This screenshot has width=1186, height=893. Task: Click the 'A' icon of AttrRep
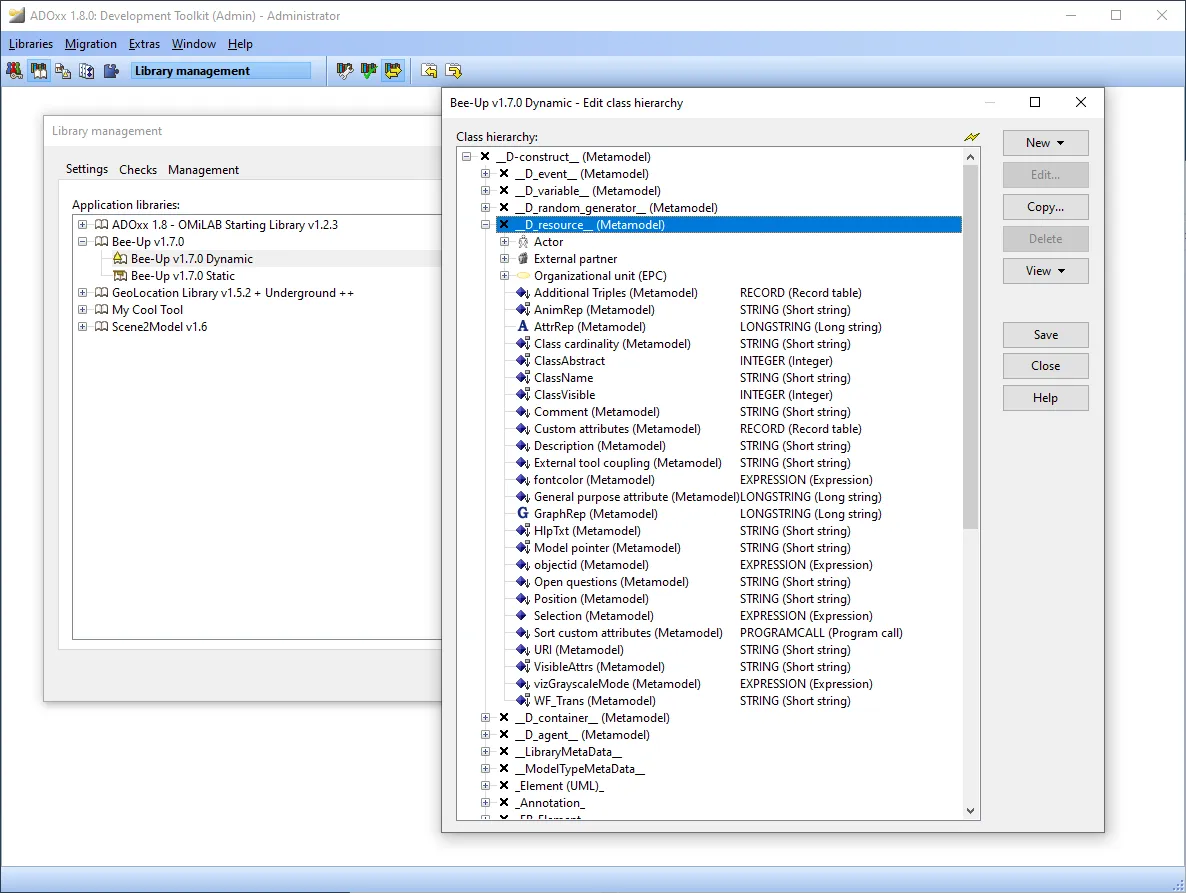pyautogui.click(x=523, y=327)
